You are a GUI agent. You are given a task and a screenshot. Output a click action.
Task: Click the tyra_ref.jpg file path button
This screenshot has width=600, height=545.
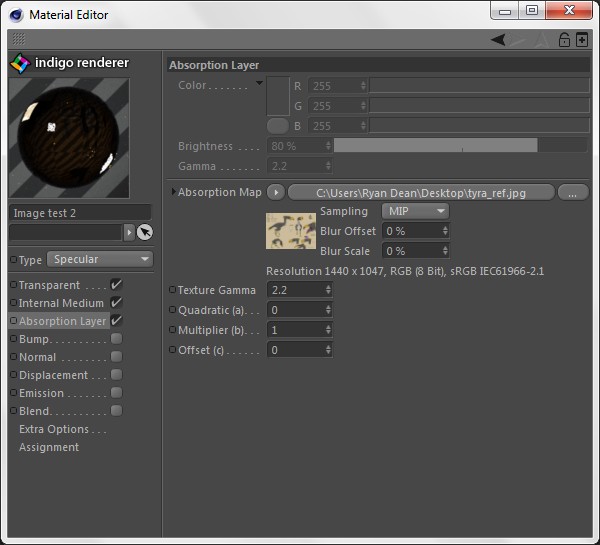point(420,192)
